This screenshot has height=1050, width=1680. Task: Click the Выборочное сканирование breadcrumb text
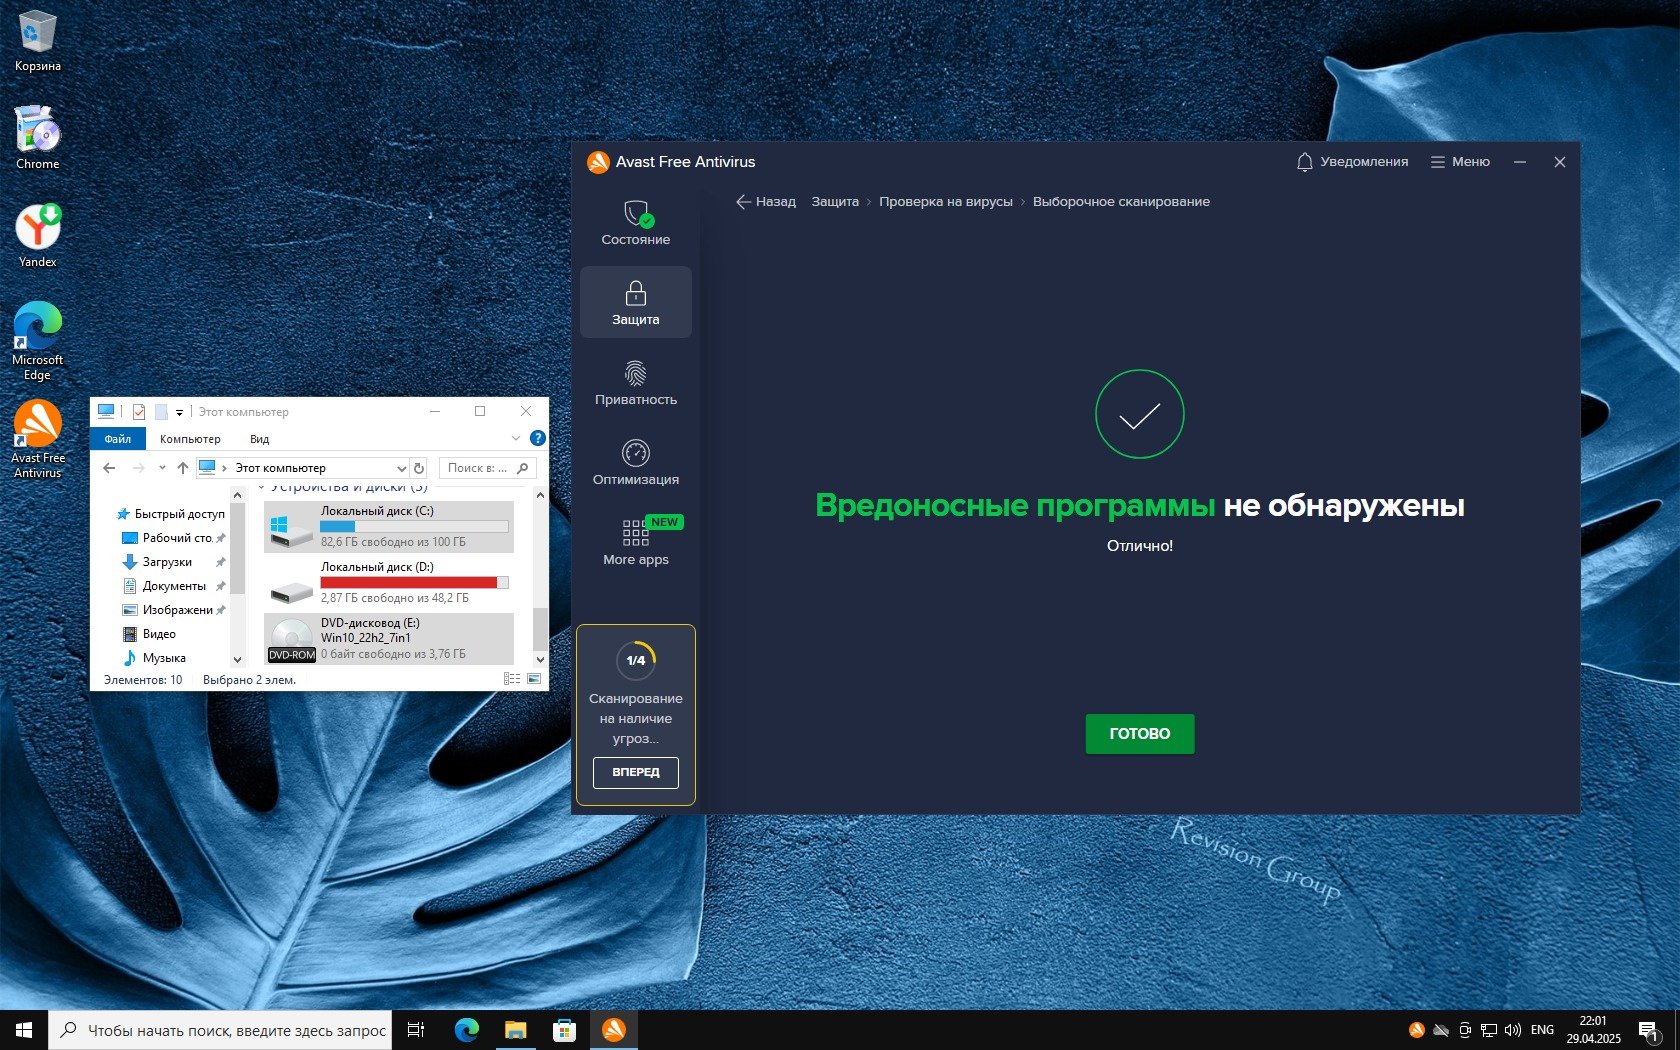pyautogui.click(x=1121, y=202)
